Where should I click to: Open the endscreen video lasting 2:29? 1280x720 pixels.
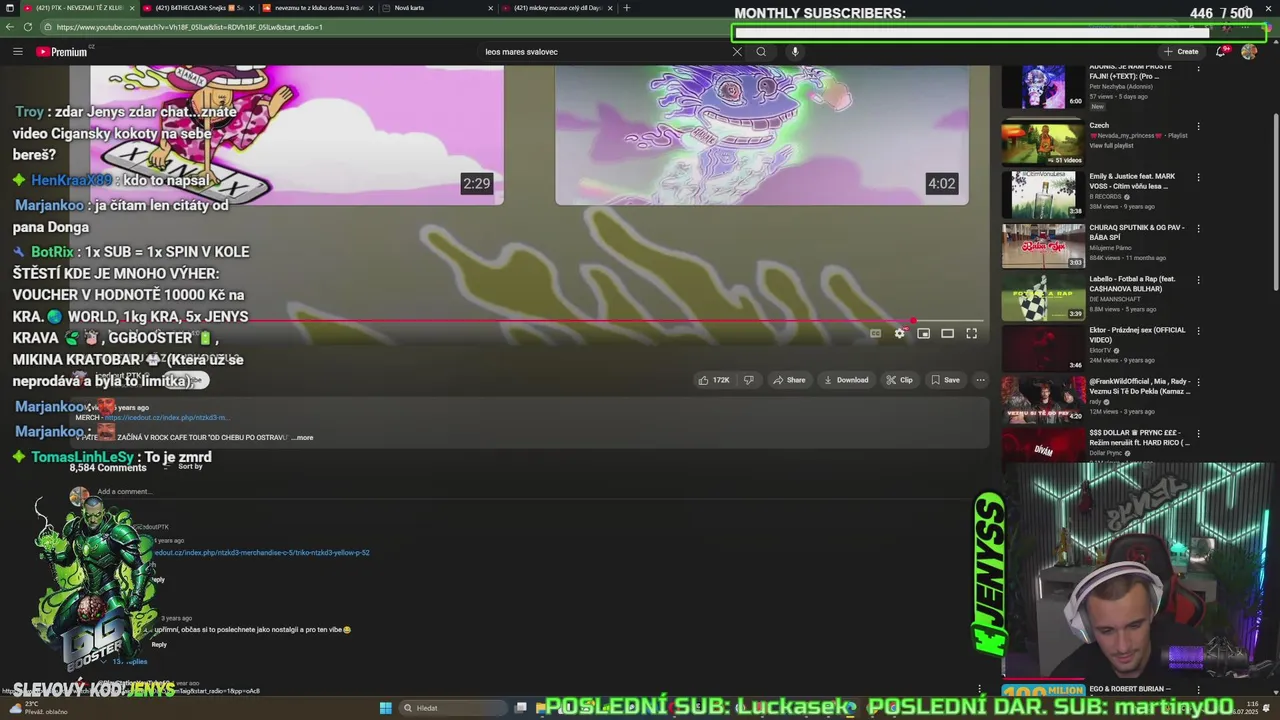(x=296, y=135)
